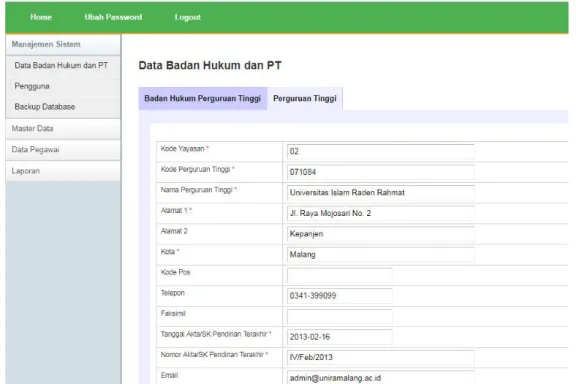This screenshot has width=576, height=384.
Task: Switch to Badan Hukum Perguruan Tinggi tab
Action: [202, 98]
